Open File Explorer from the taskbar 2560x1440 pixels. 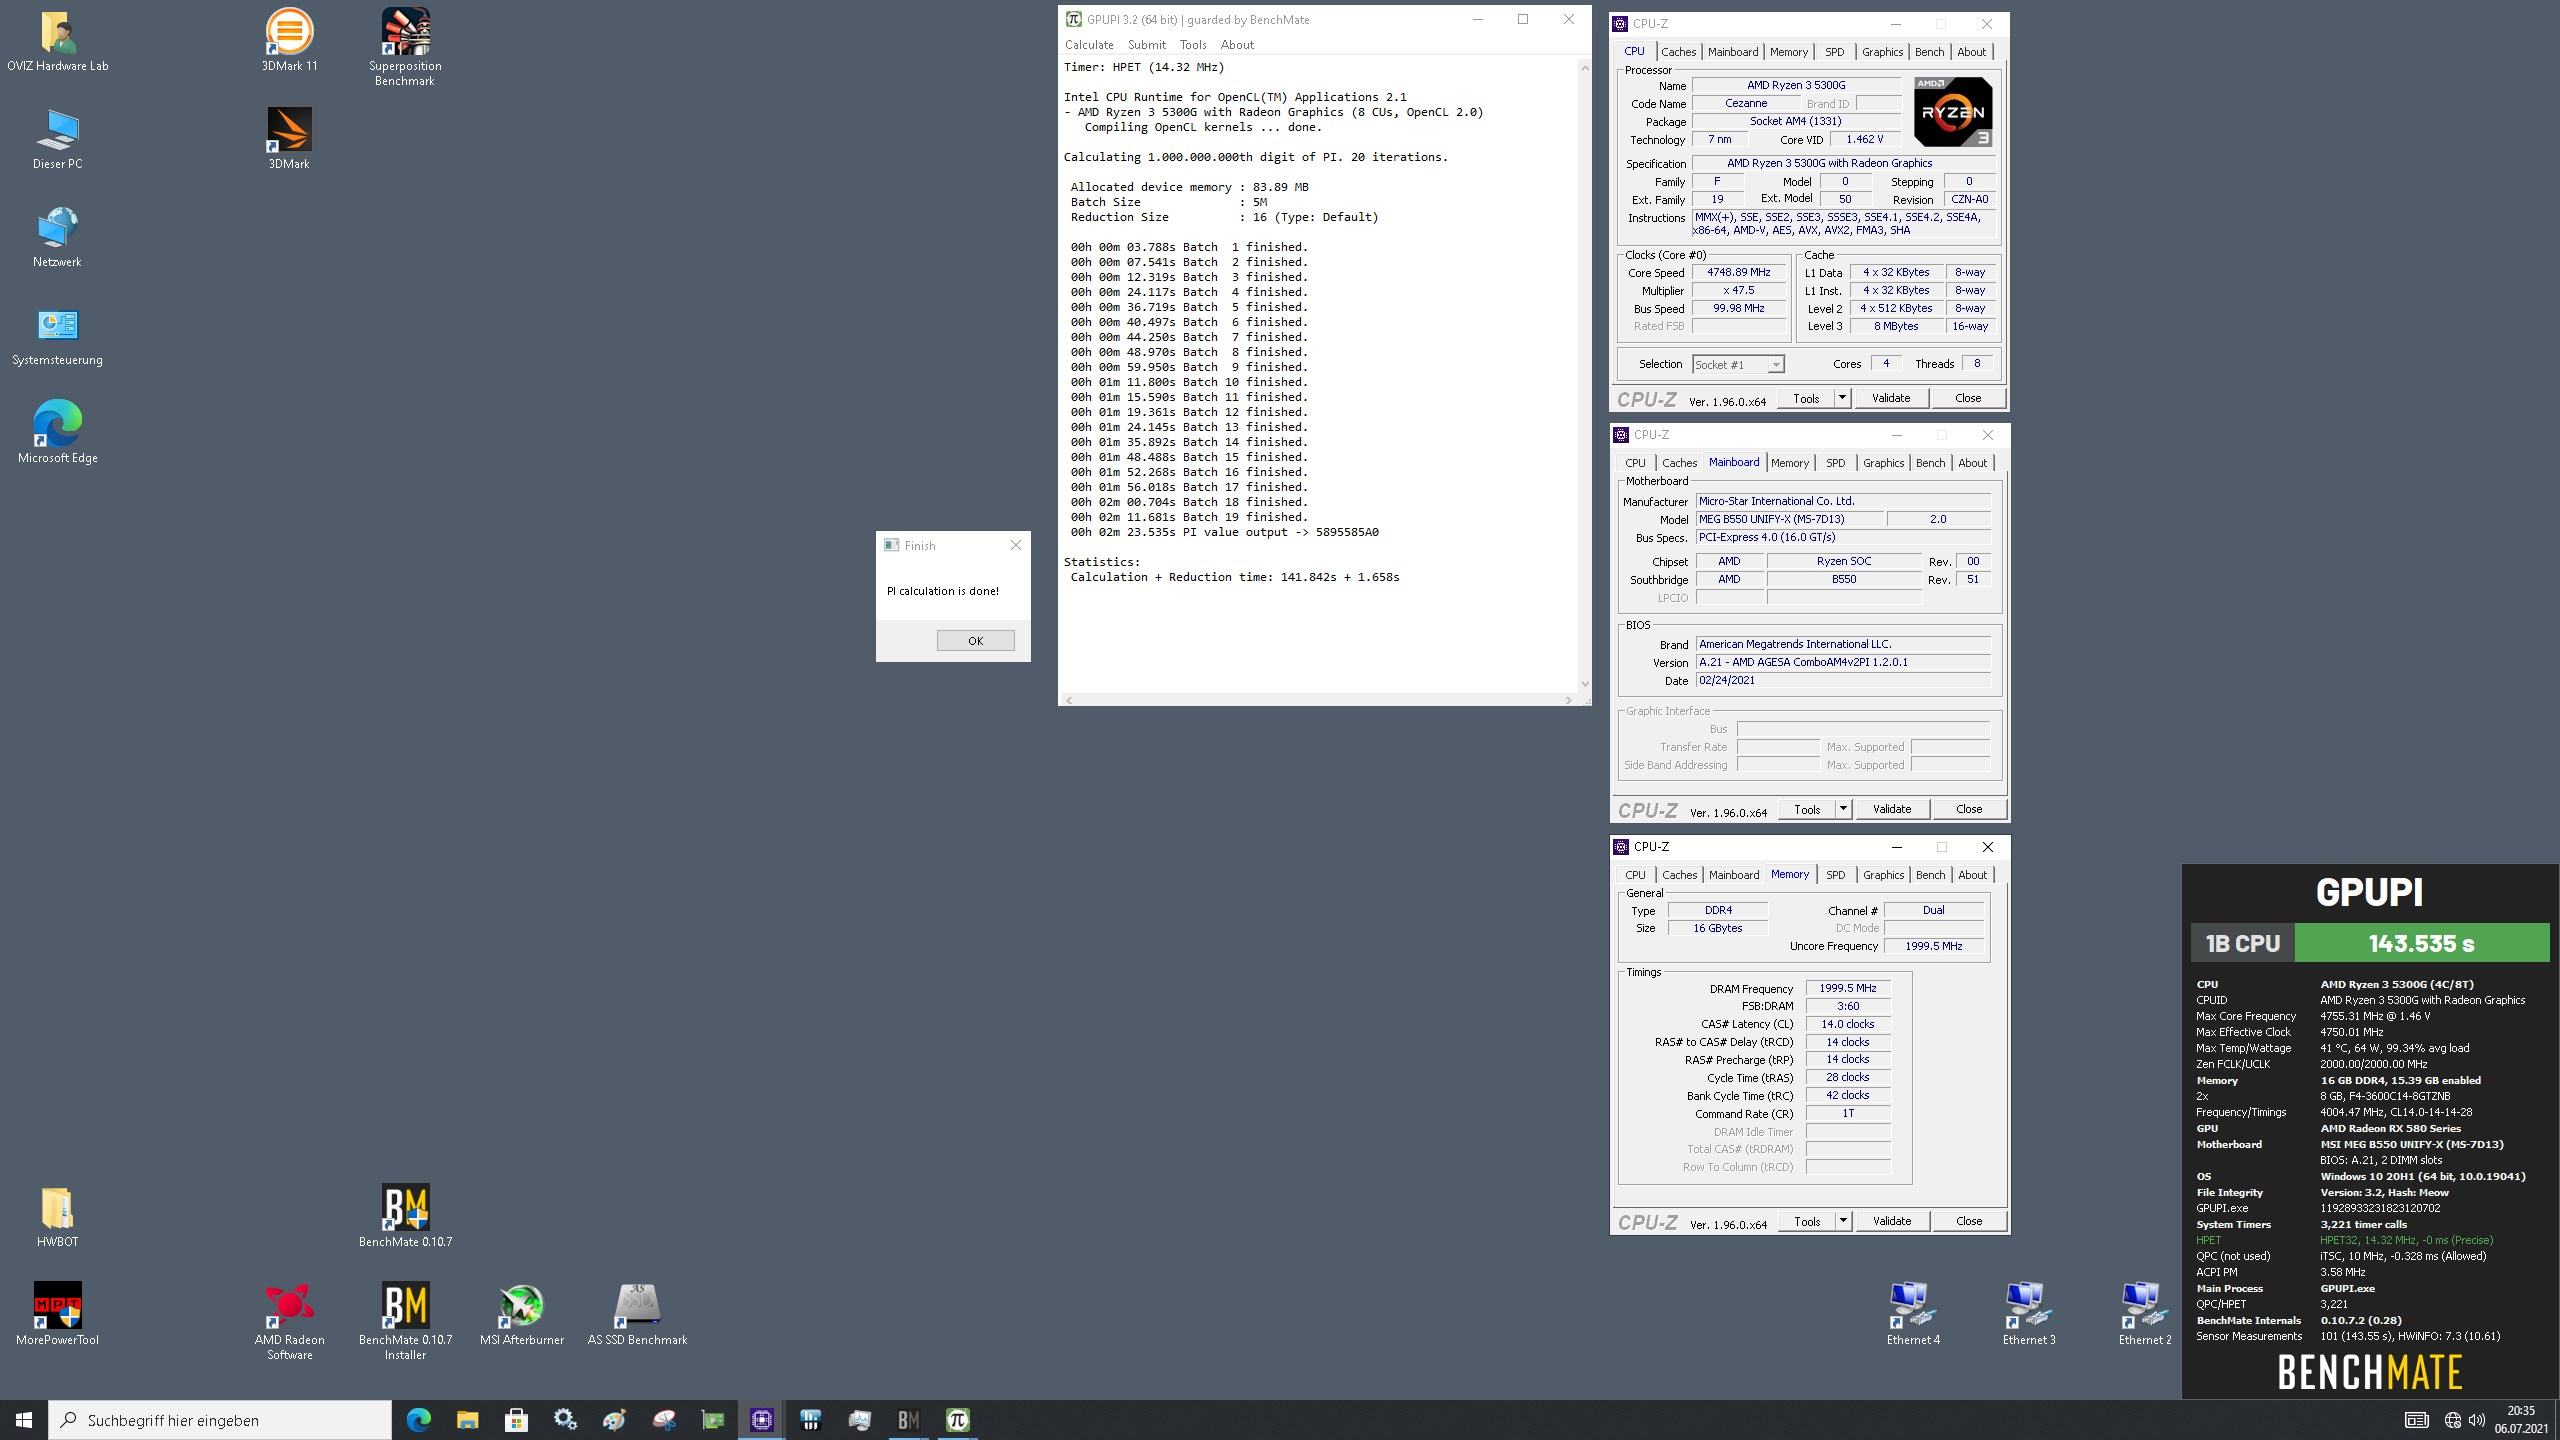[x=467, y=1420]
